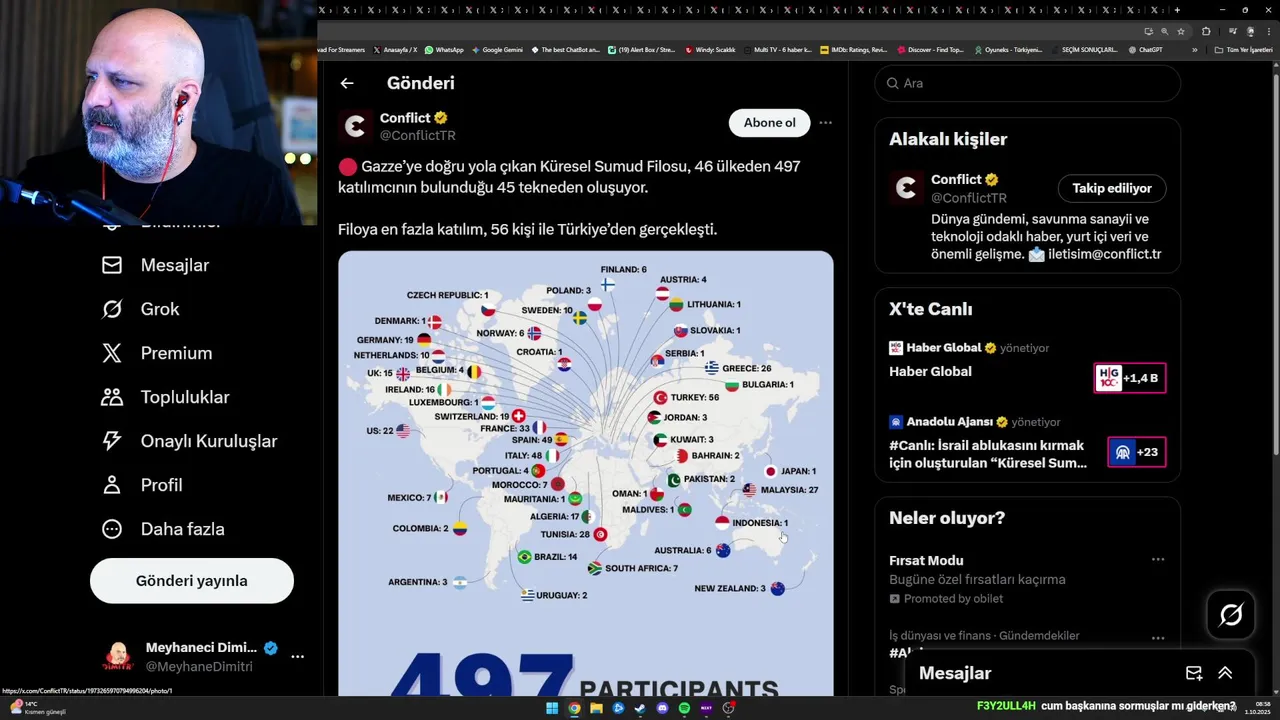Open the @ConflictTR handle link on post

[x=418, y=136]
